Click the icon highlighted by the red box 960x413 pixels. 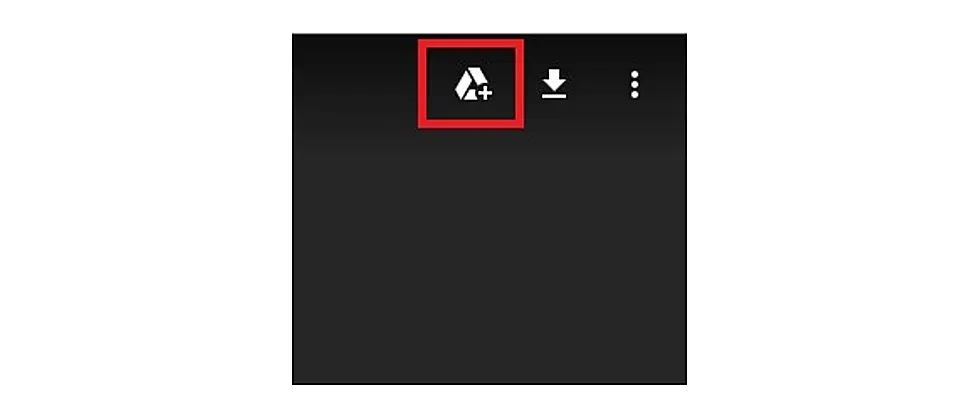click(473, 84)
